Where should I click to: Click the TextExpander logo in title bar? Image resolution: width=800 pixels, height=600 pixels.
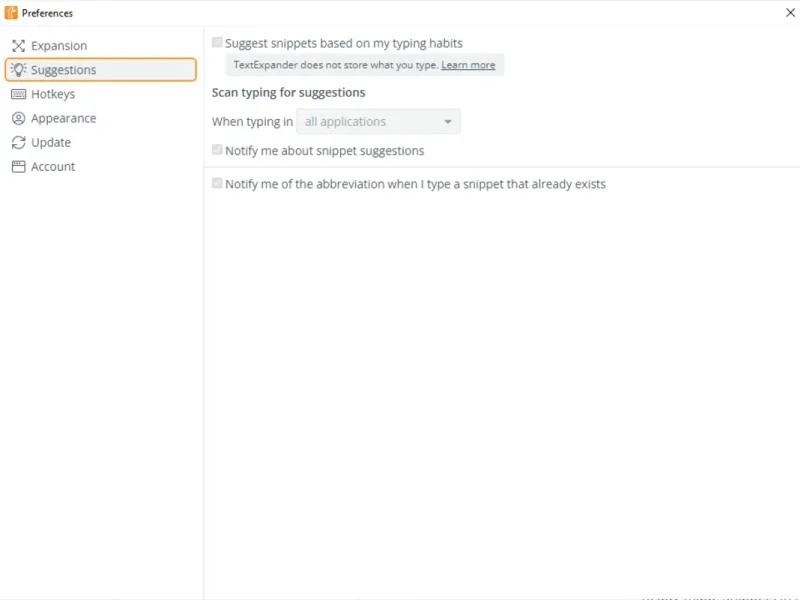point(11,13)
